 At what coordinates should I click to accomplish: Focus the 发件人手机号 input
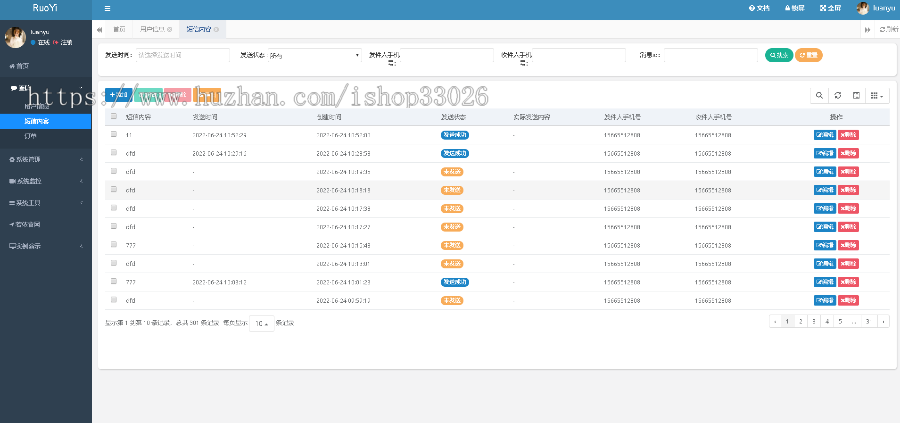click(x=447, y=55)
